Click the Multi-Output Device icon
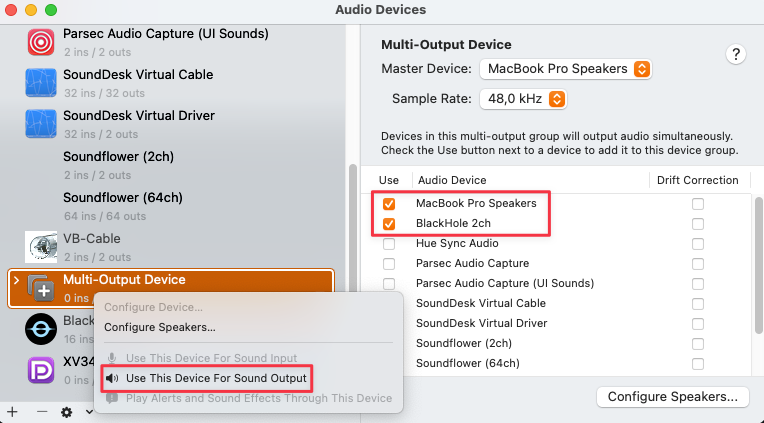Image resolution: width=764 pixels, height=423 pixels. coord(41,288)
